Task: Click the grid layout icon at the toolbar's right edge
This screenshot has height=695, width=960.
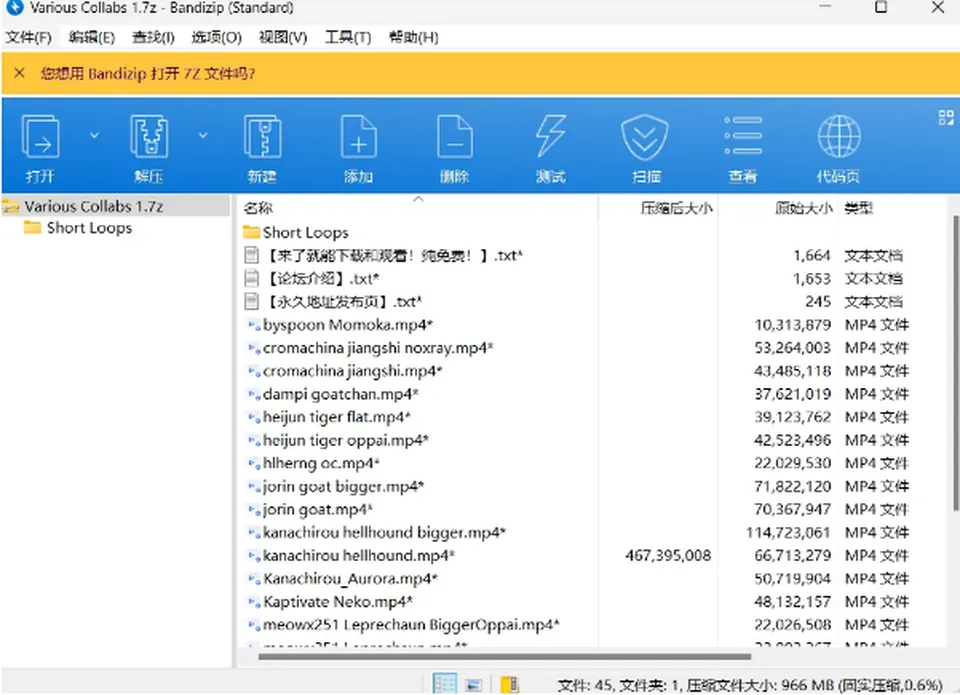Action: point(946,118)
